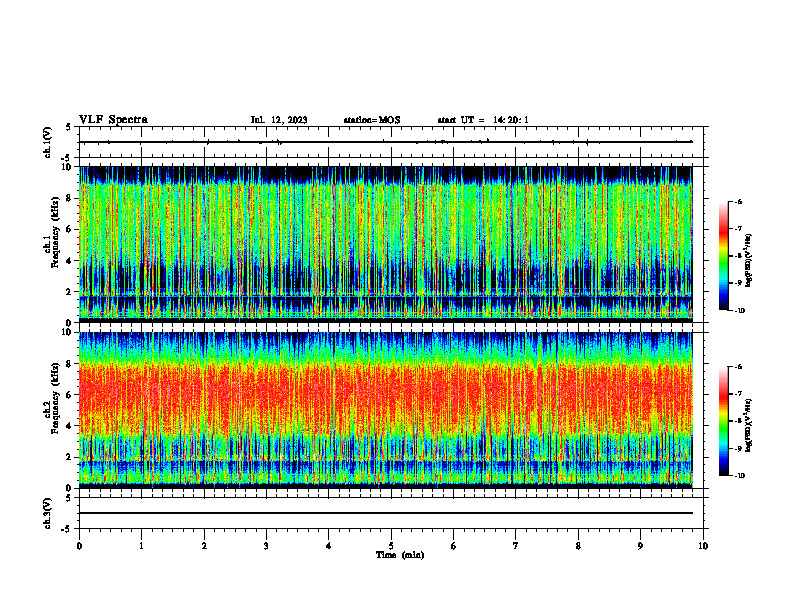792x612 pixels.
Task: Click time axis tick label "0"
Action: pyautogui.click(x=79, y=546)
